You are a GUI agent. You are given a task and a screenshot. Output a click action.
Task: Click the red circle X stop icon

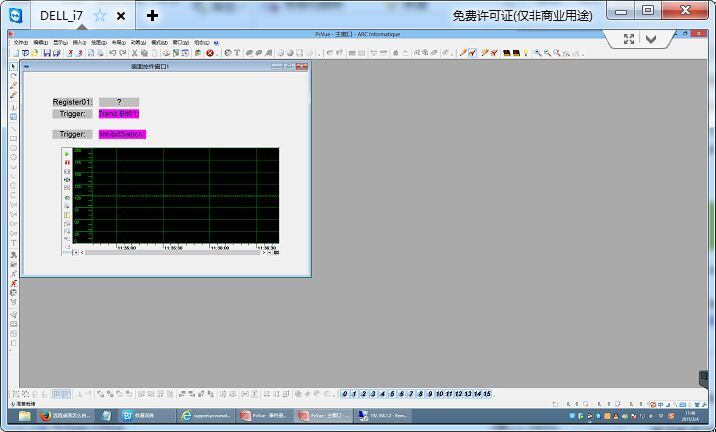pos(210,53)
